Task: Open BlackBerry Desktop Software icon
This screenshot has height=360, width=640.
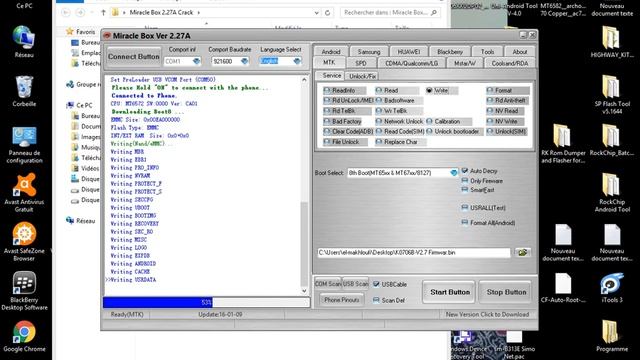Action: (24, 291)
